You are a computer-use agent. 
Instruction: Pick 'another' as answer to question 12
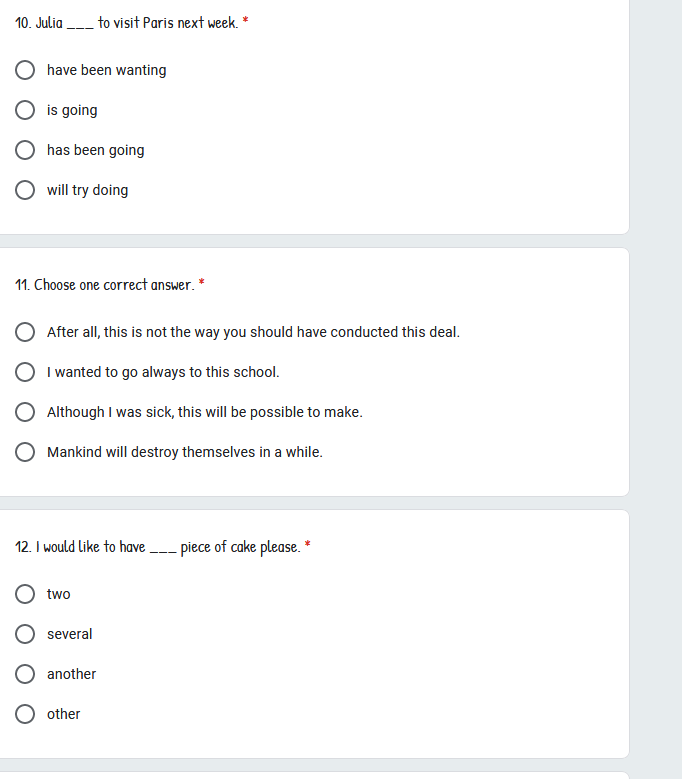(x=25, y=674)
